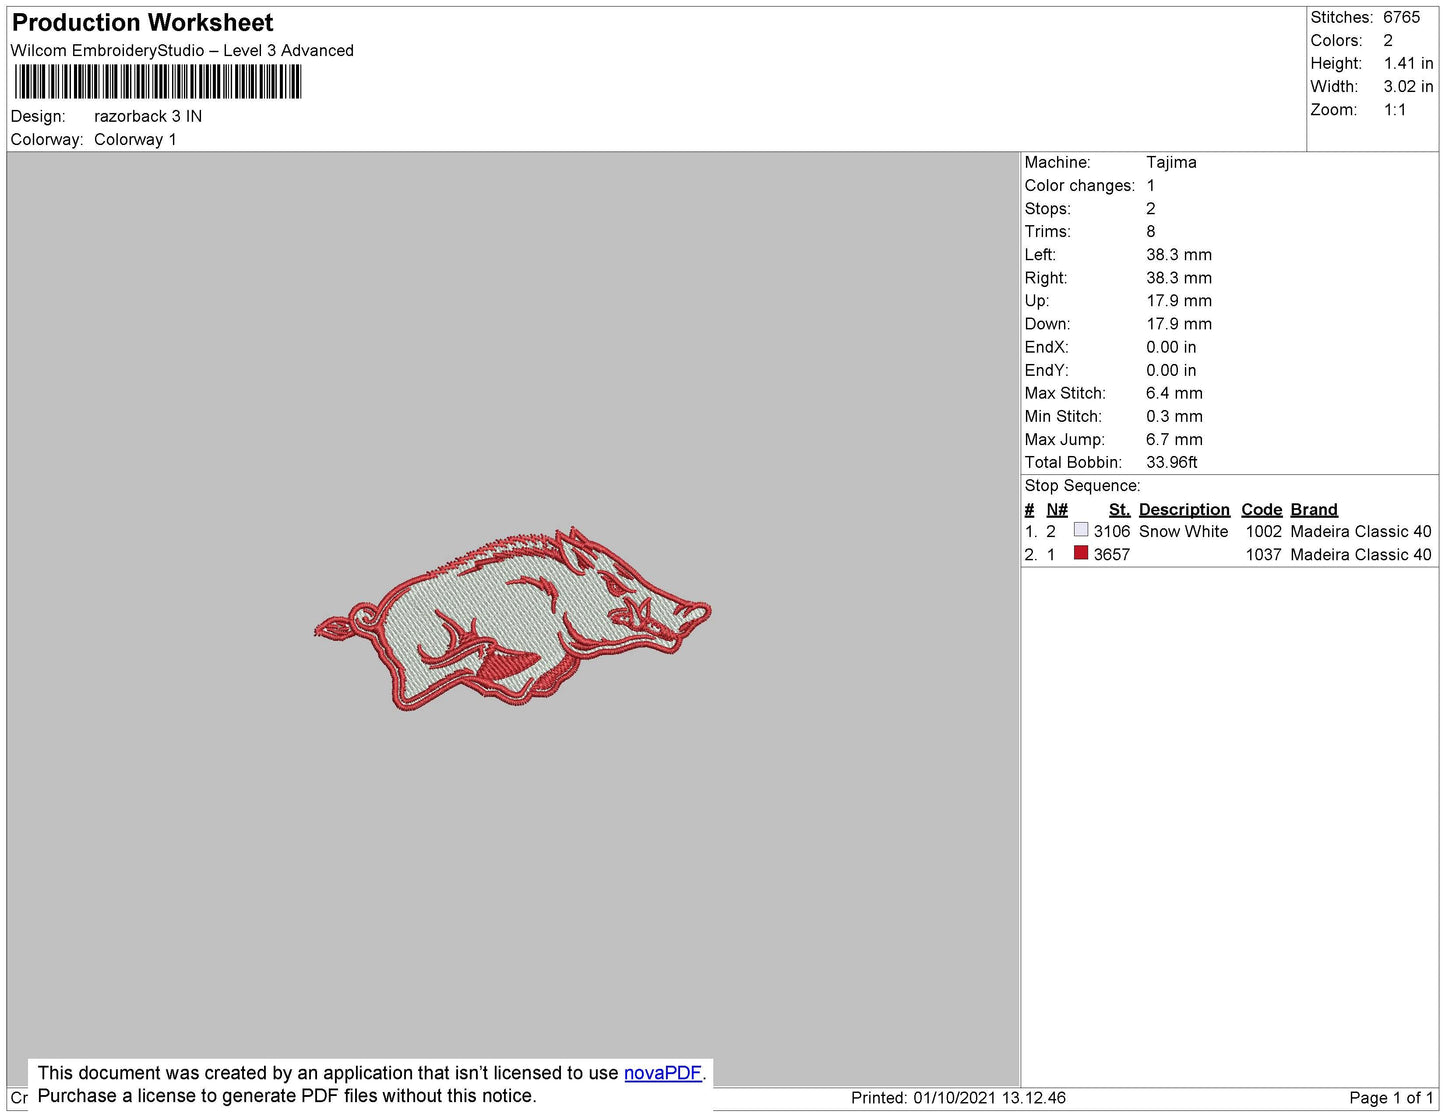Click the EndY value 0.00 in
This screenshot has height=1117, width=1445.
tap(1171, 370)
